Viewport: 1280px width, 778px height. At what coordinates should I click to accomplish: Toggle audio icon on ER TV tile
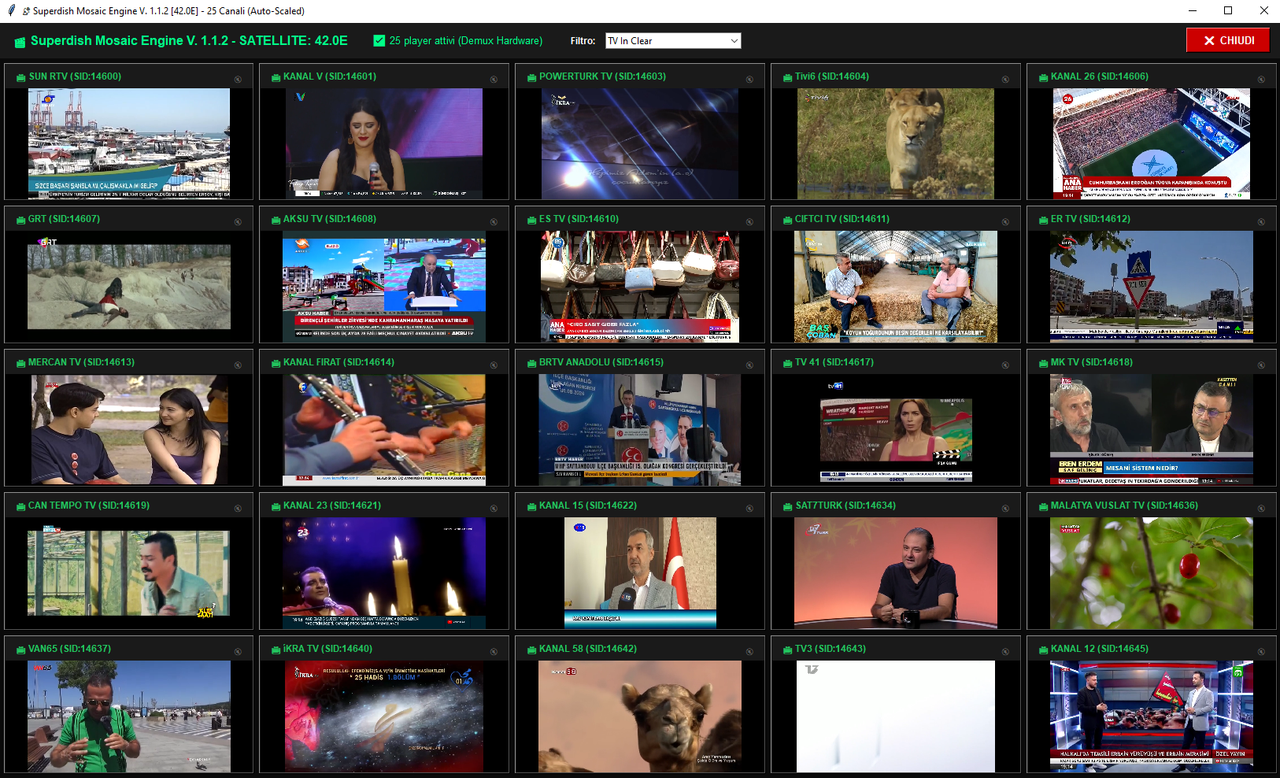click(1262, 222)
